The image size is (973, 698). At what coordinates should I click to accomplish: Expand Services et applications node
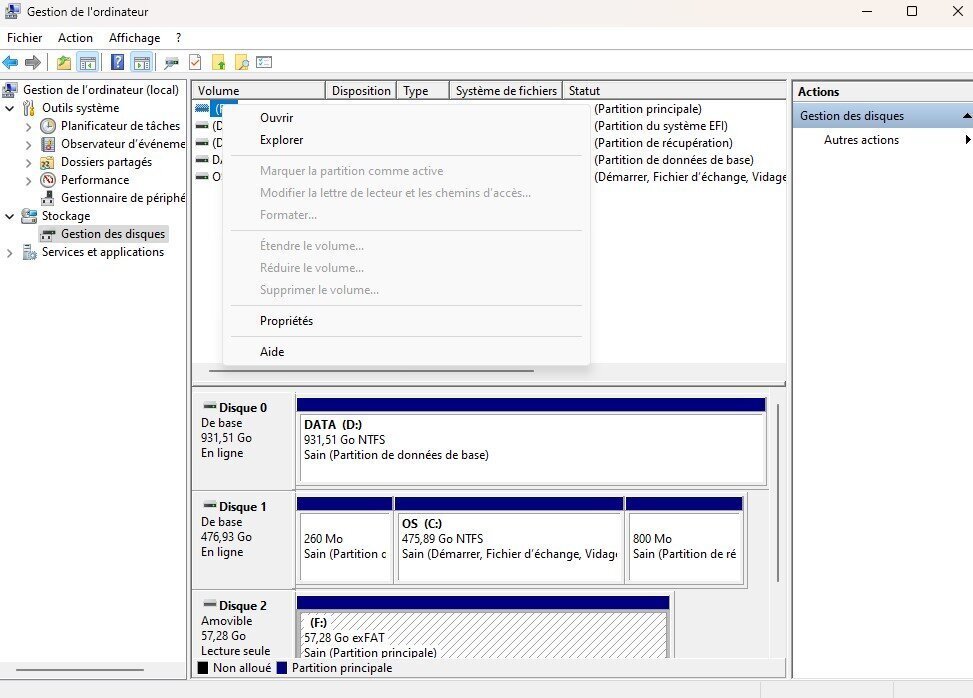pos(9,253)
